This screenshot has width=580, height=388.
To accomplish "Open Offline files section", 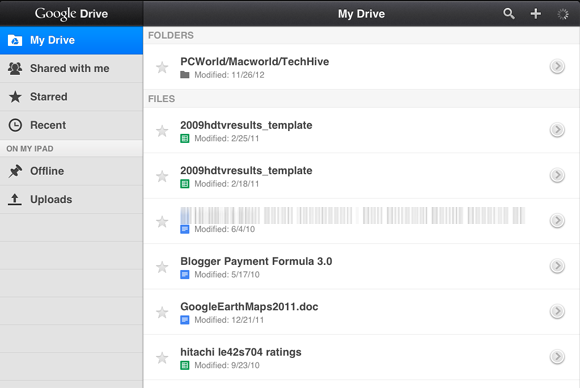I will [x=71, y=171].
